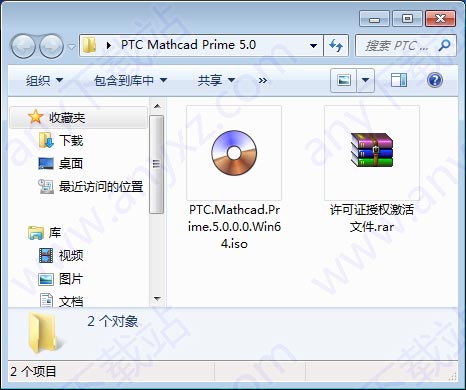Open recent pages dropdown near navigation arrows
Viewport: 466px width, 390px height.
[x=71, y=46]
